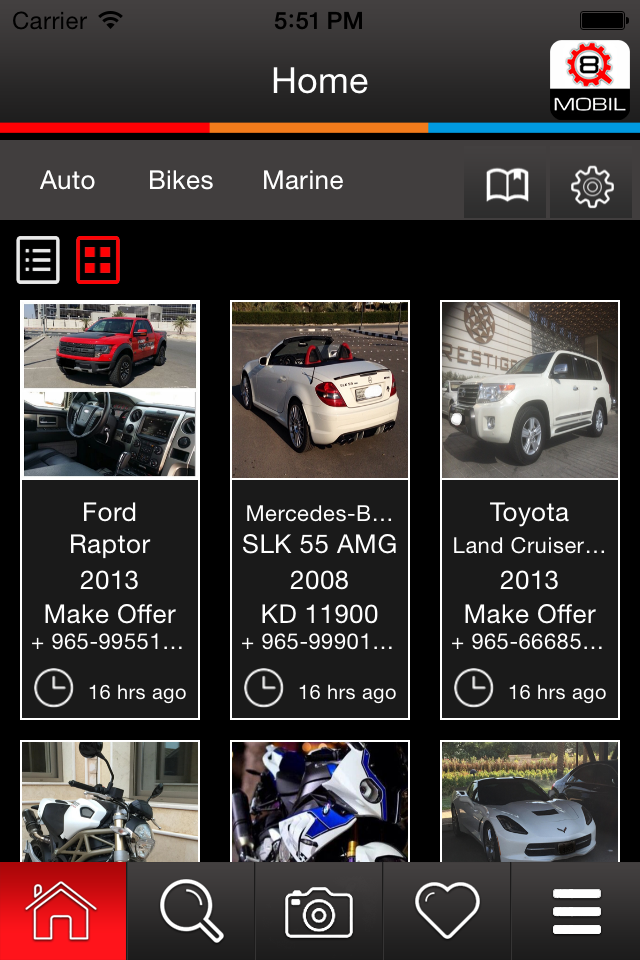Tap the Ford Raptor Make Offer text

110,614
